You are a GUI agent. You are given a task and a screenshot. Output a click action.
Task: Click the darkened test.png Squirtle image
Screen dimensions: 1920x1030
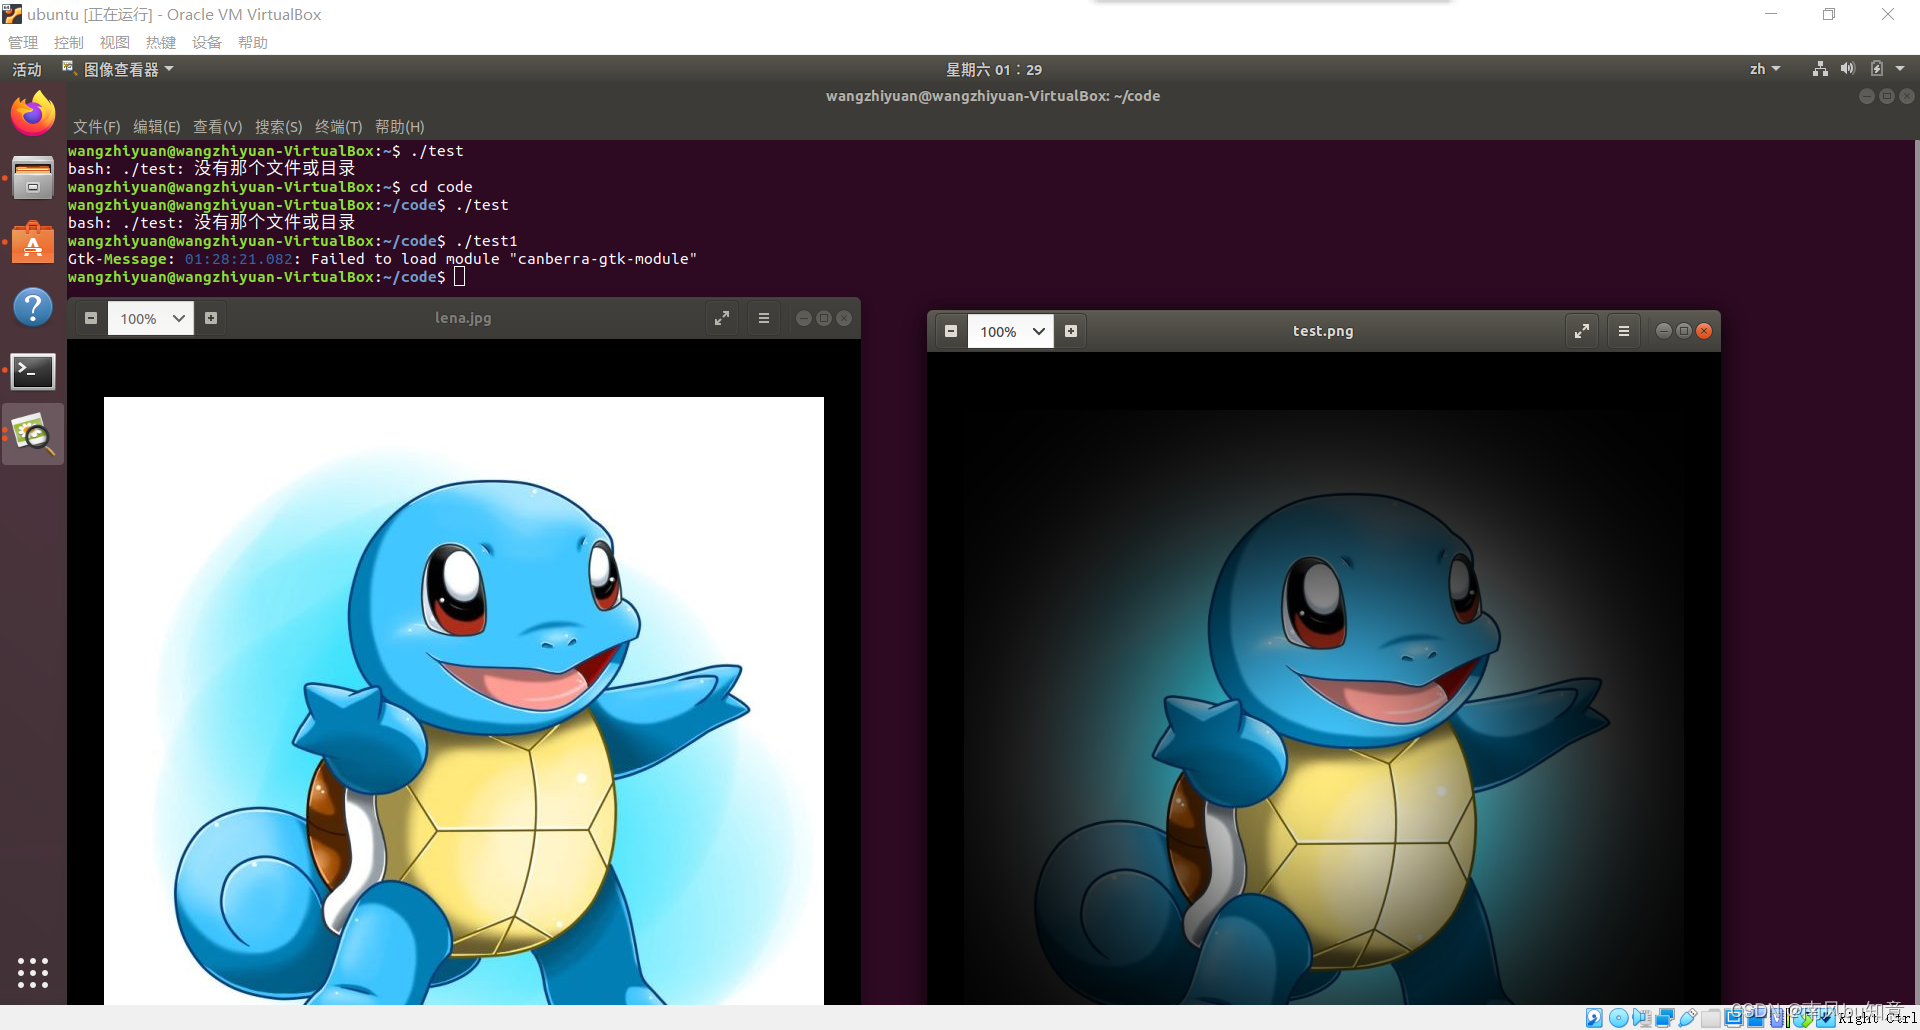[1323, 705]
